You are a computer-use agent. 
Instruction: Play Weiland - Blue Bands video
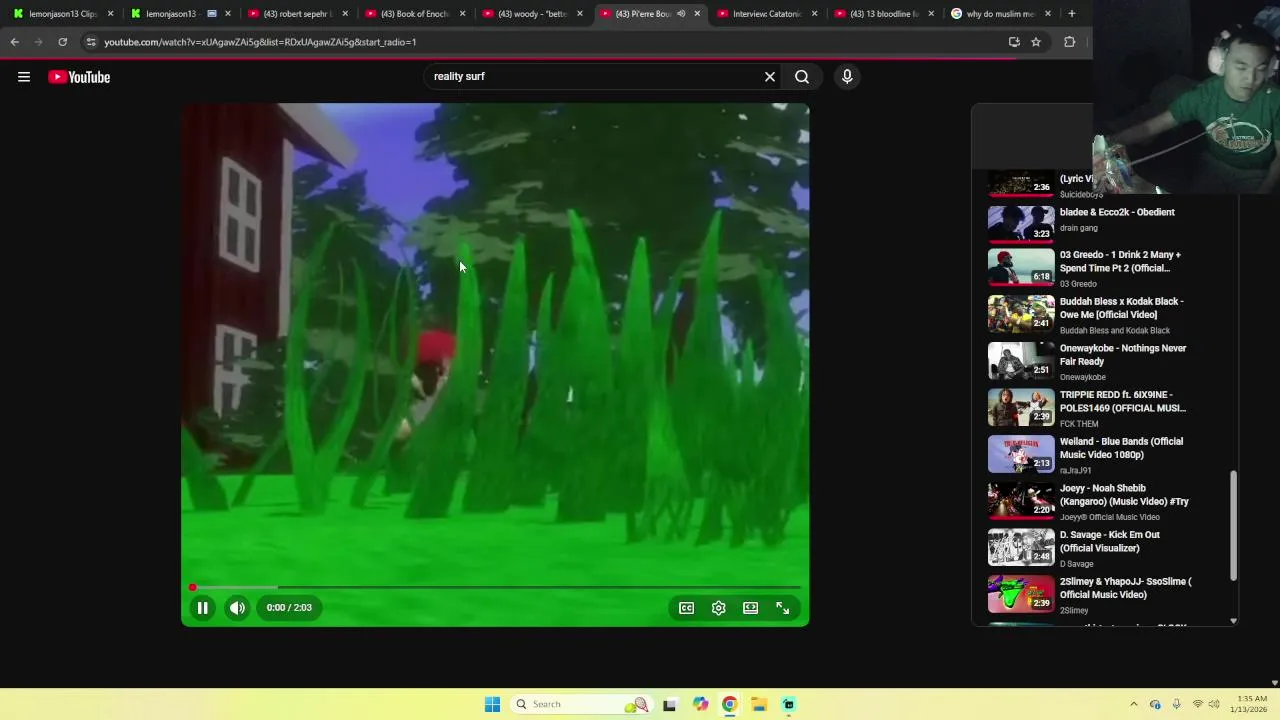pos(1121,448)
